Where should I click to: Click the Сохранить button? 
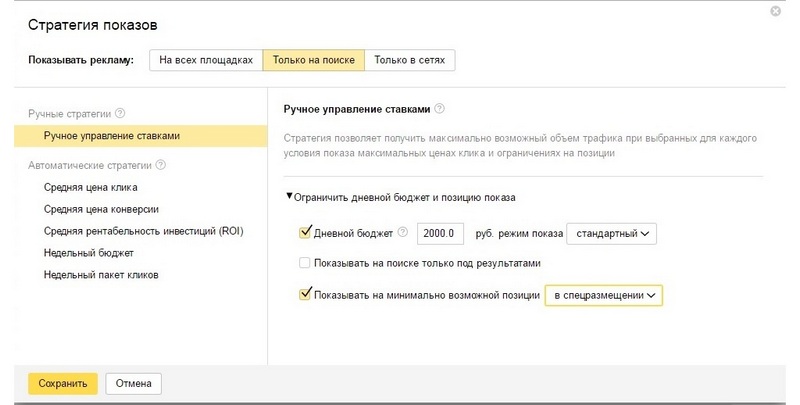[x=63, y=384]
